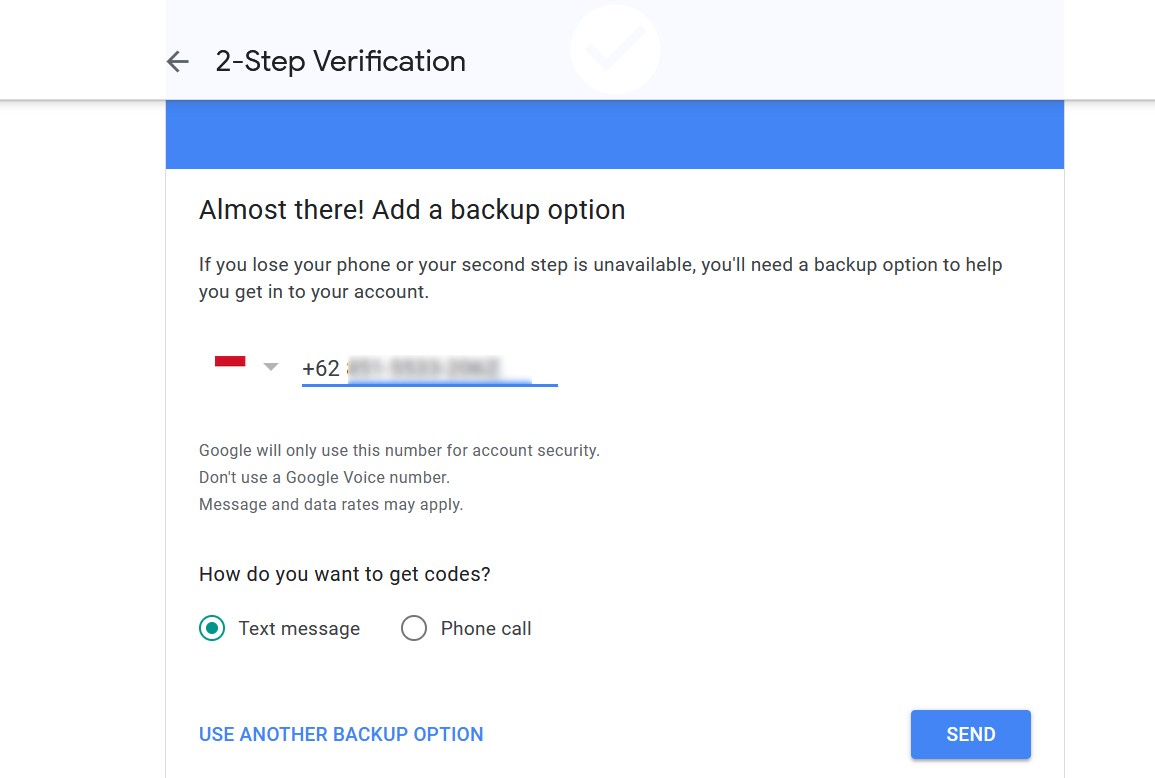1155x778 pixels.
Task: Focus the blurred phone number field
Action: pos(440,368)
